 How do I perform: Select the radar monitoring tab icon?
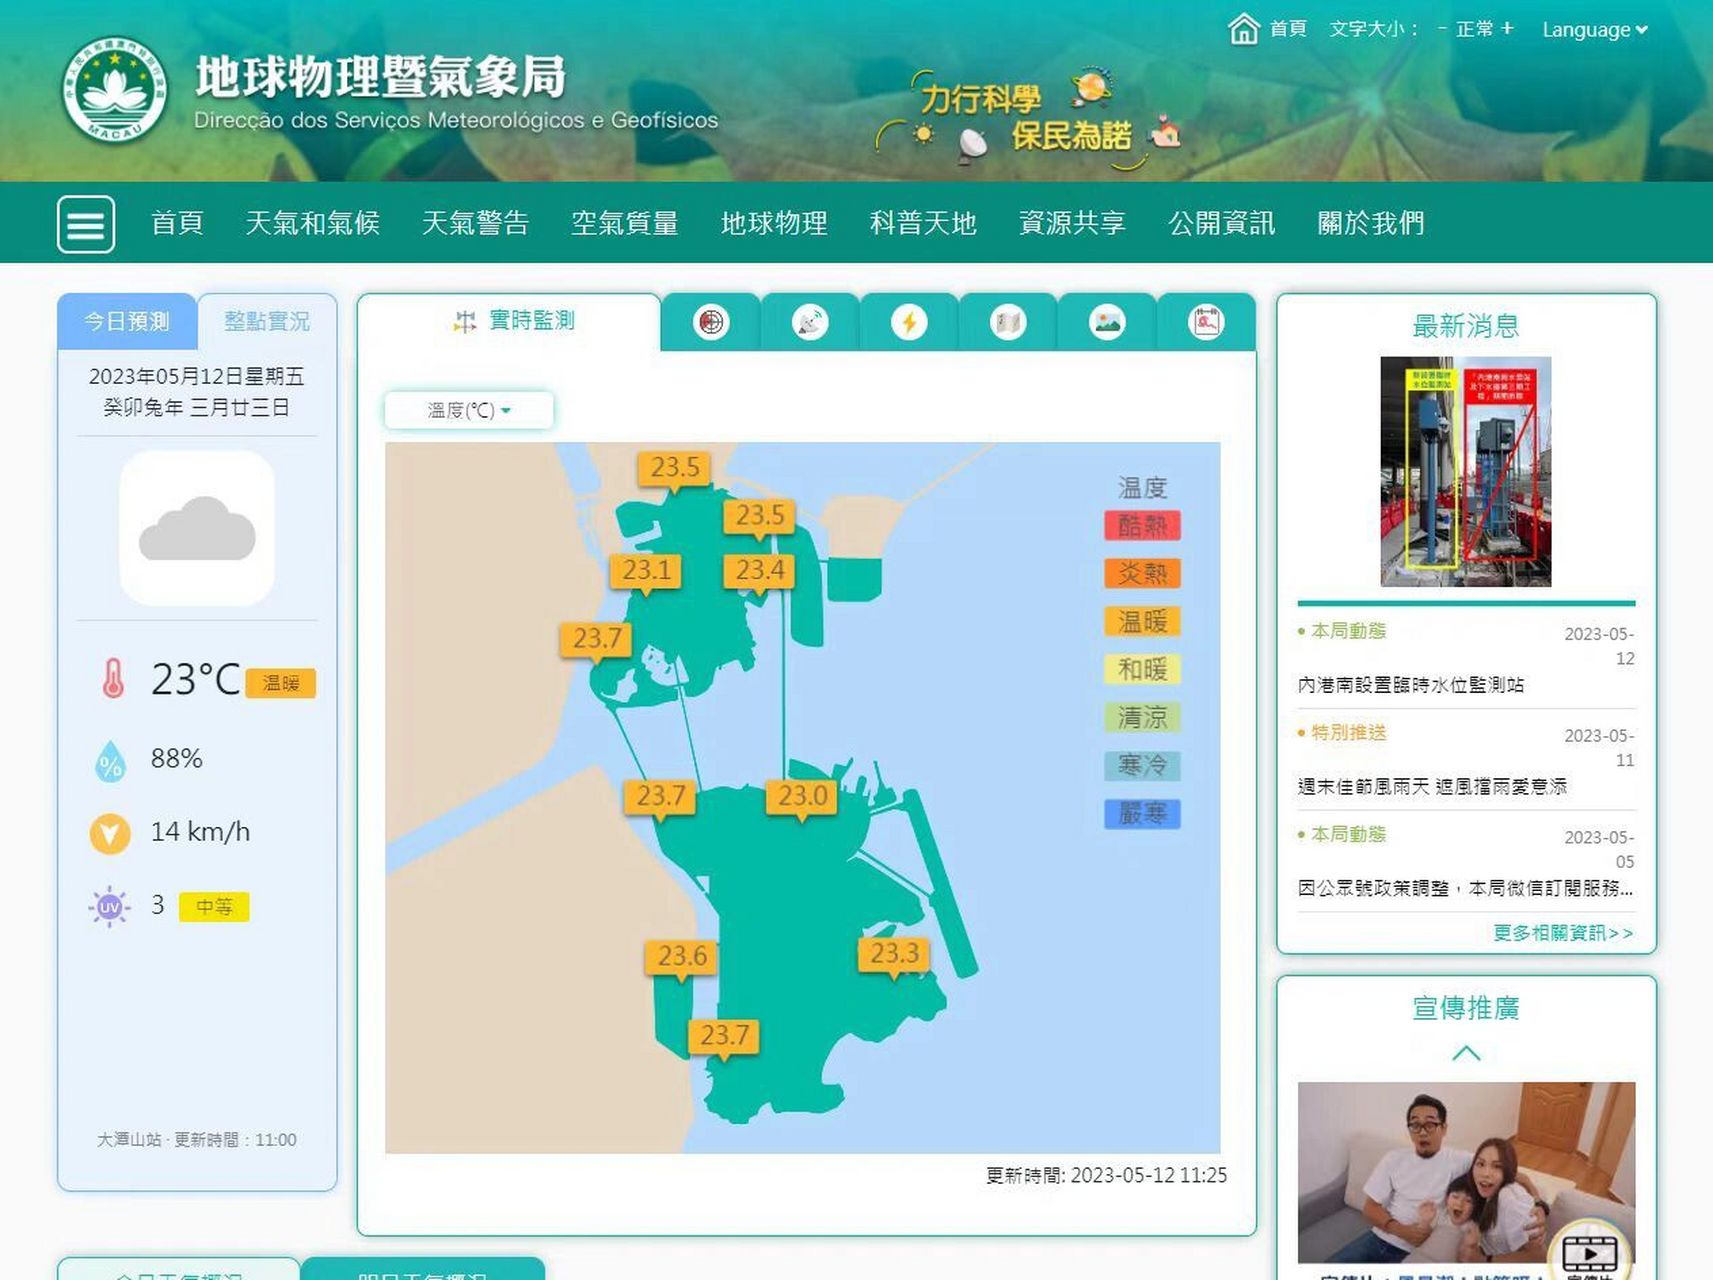pos(711,322)
